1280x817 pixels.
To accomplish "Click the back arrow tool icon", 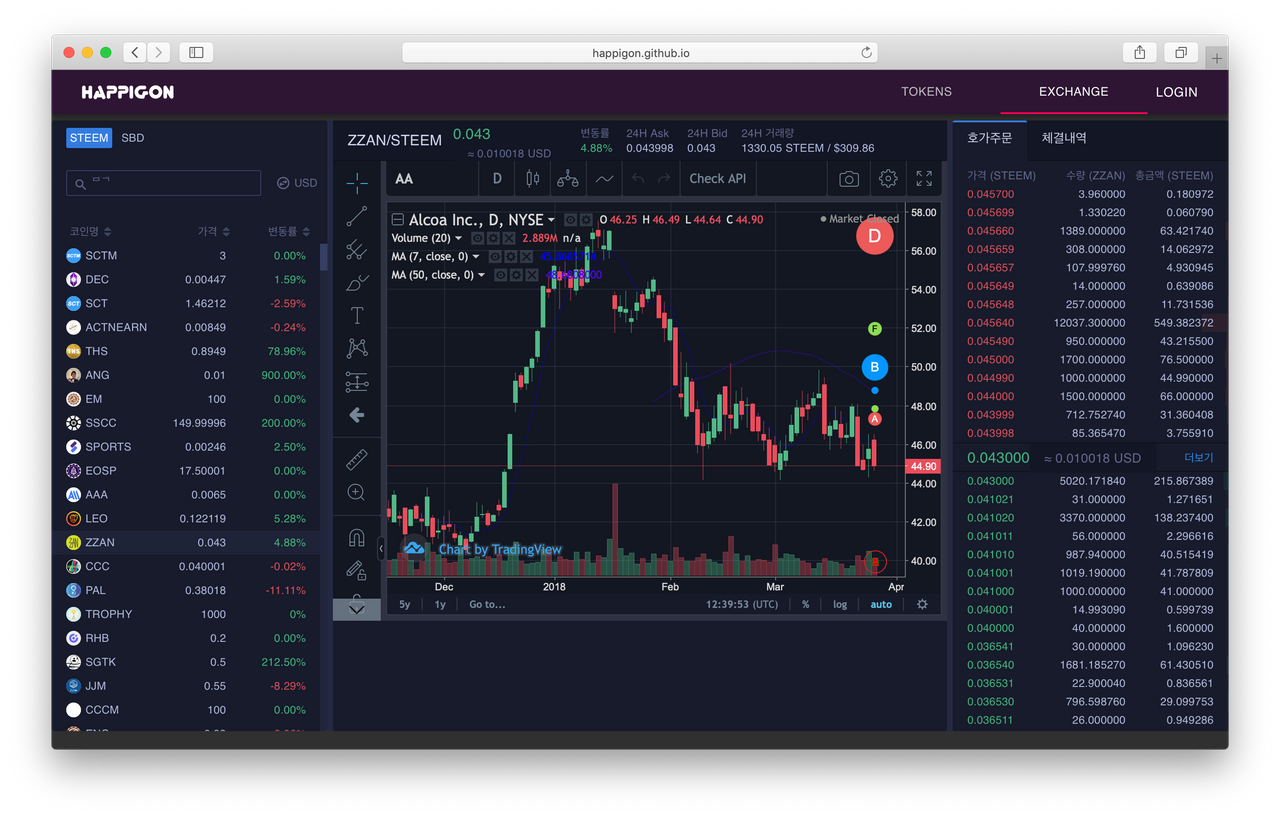I will (x=357, y=415).
